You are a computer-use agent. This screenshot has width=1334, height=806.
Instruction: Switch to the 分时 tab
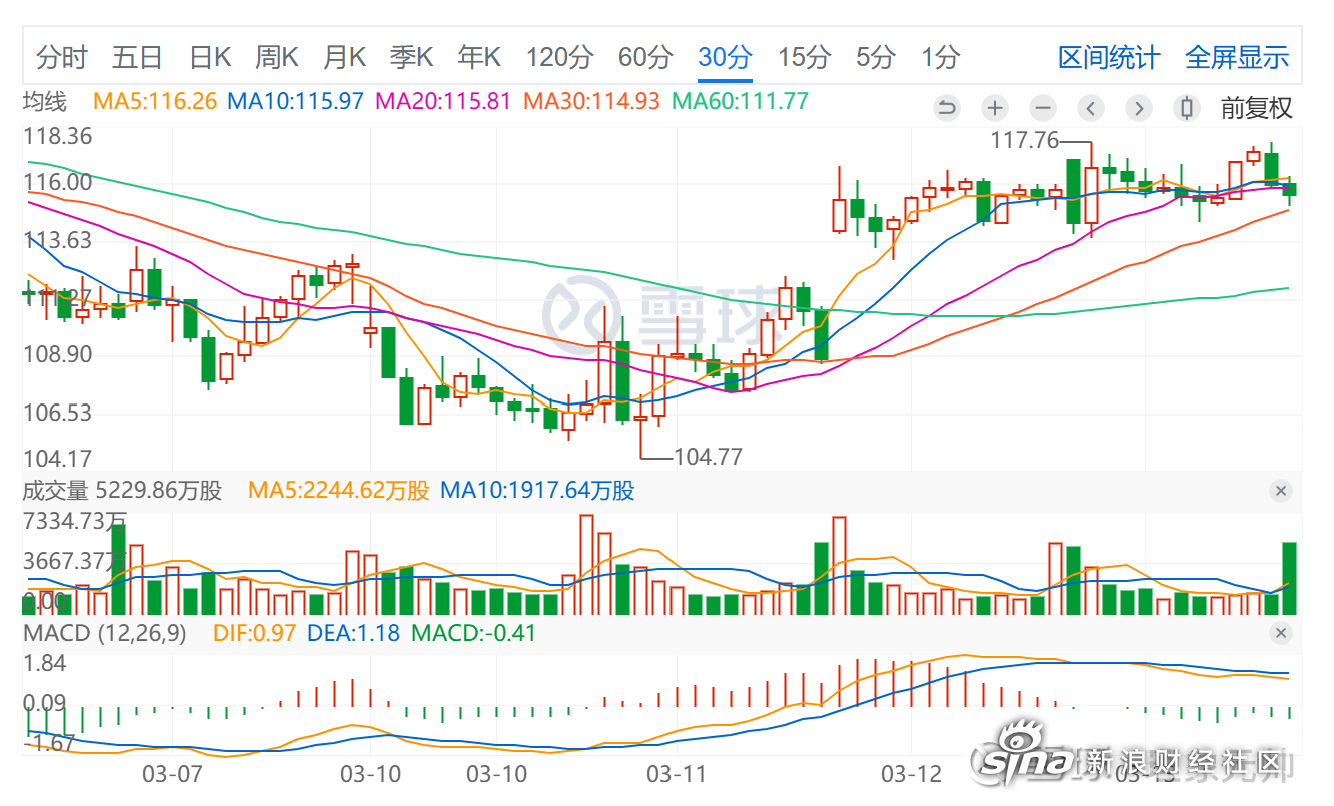click(x=62, y=57)
